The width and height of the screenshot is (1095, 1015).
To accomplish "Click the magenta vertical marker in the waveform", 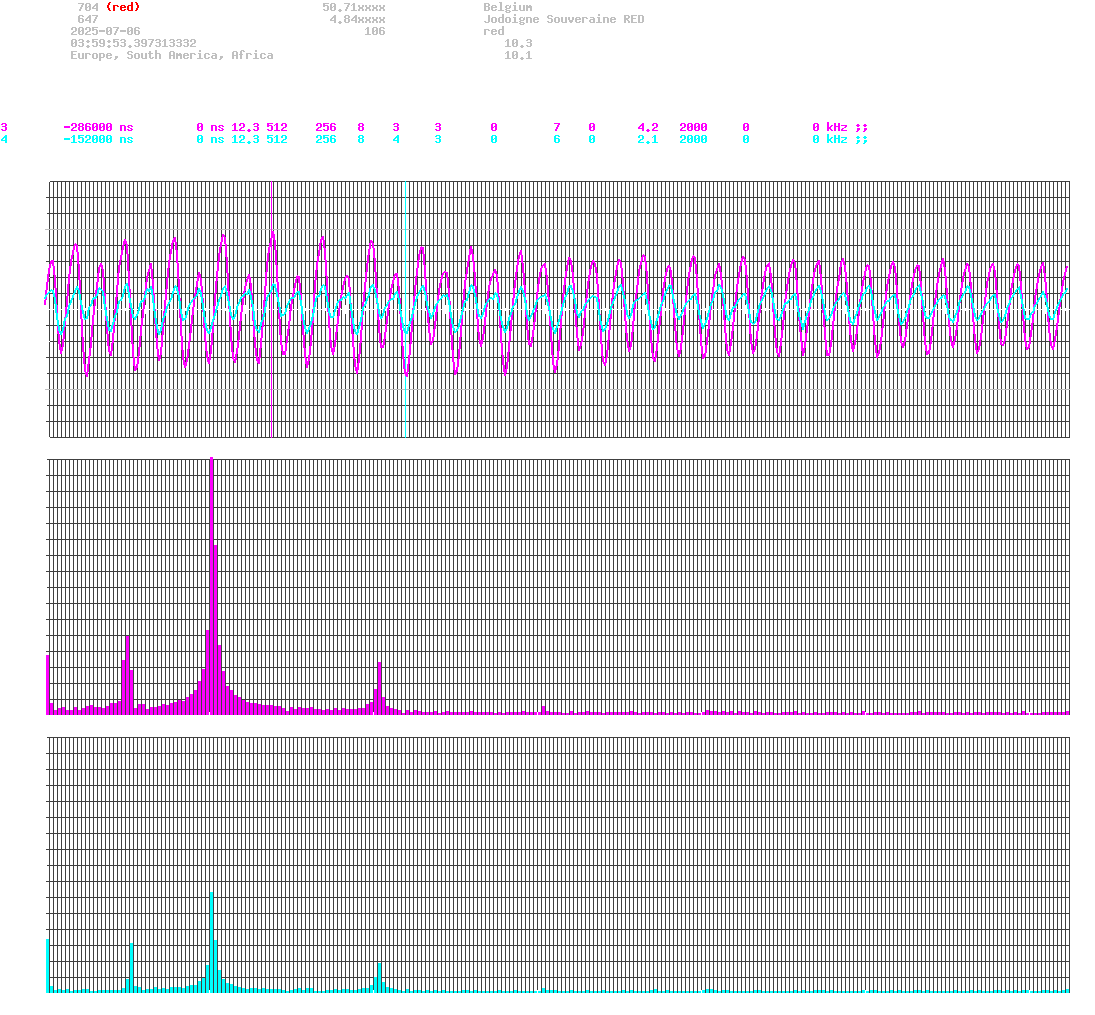I will click(272, 309).
